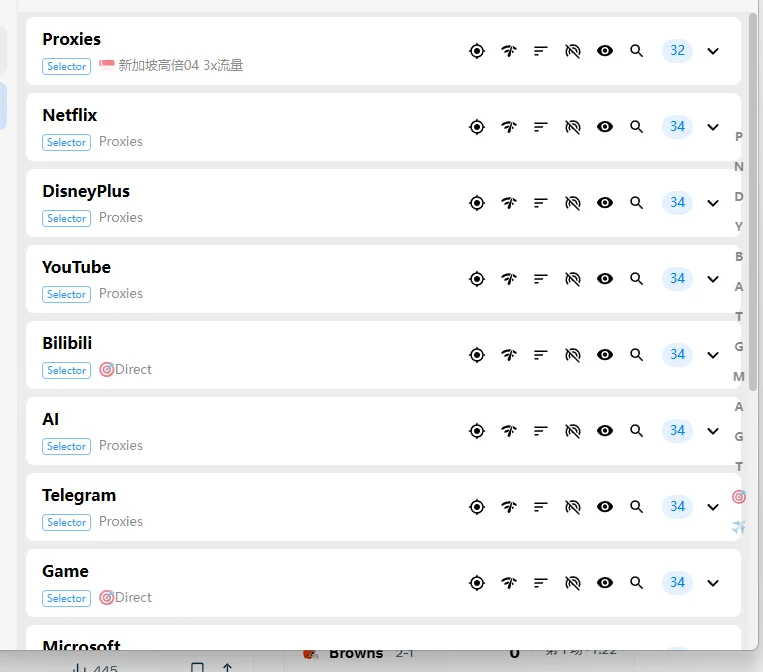Image resolution: width=763 pixels, height=672 pixels.
Task: Expand the Netflix group chevron
Action: point(713,127)
